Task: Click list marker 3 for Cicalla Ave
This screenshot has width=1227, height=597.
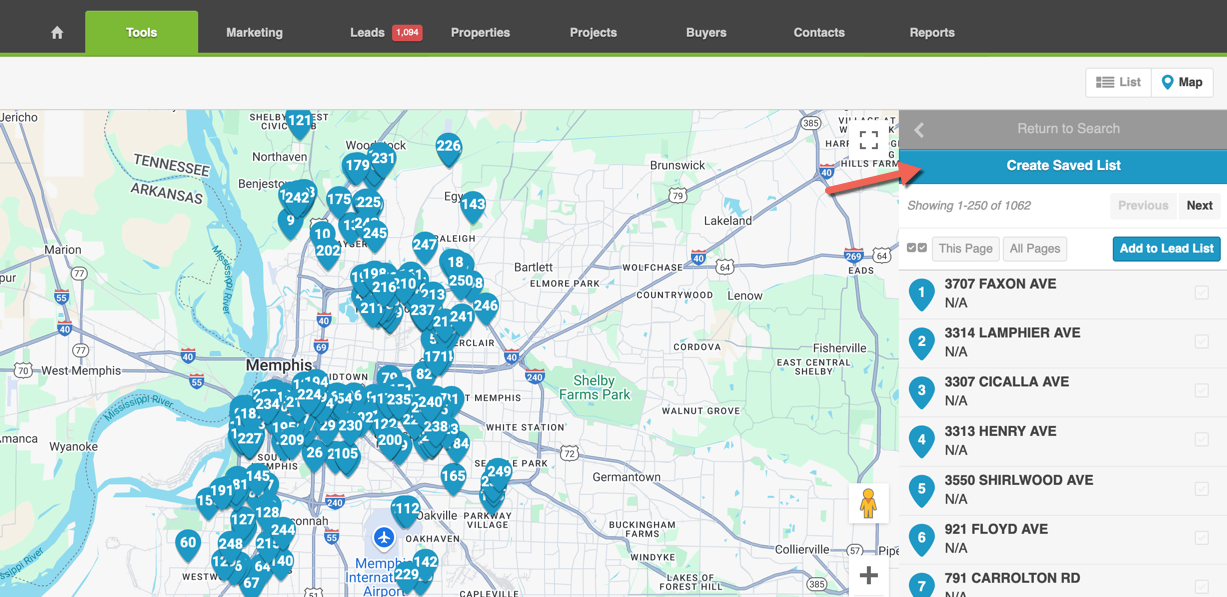Action: click(x=921, y=391)
